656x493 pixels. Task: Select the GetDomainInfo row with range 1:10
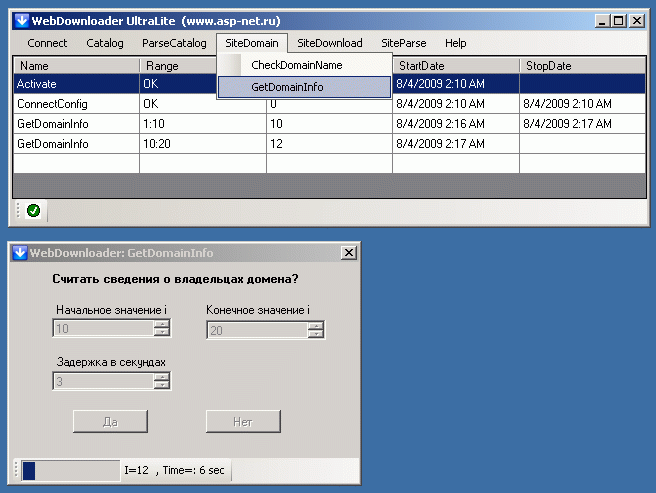click(x=330, y=124)
